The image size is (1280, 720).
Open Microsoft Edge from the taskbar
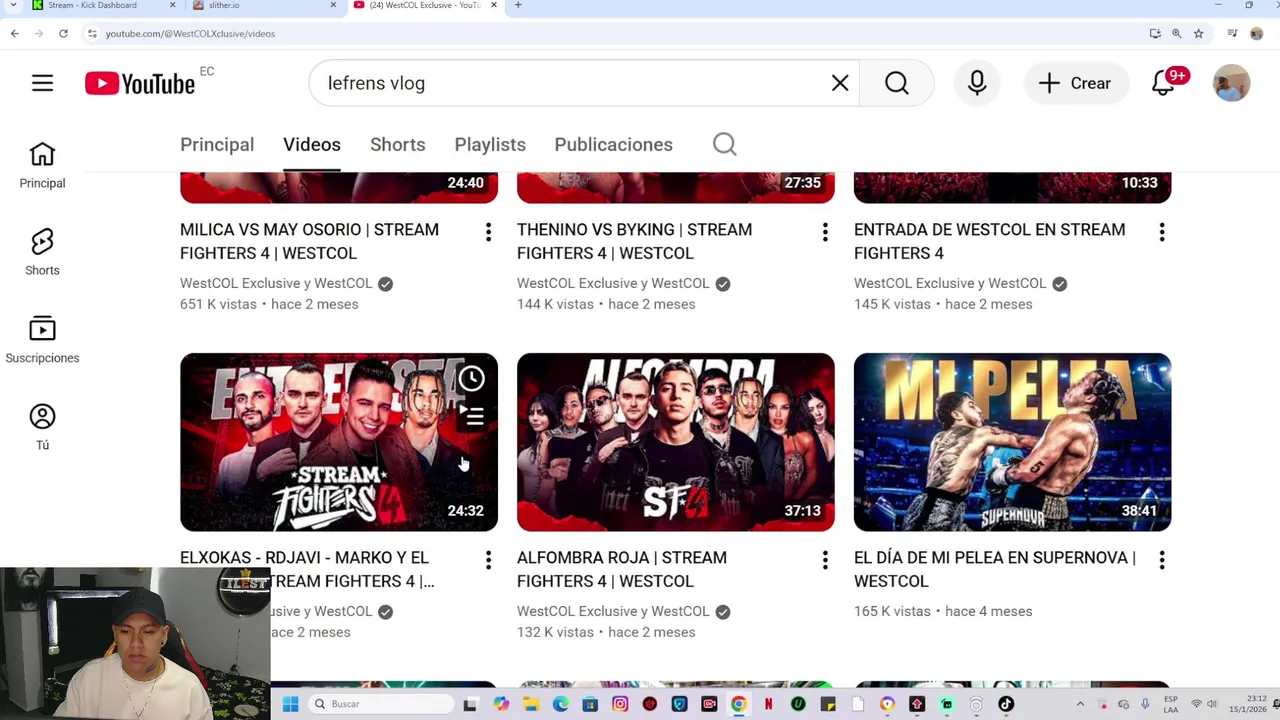tap(560, 704)
